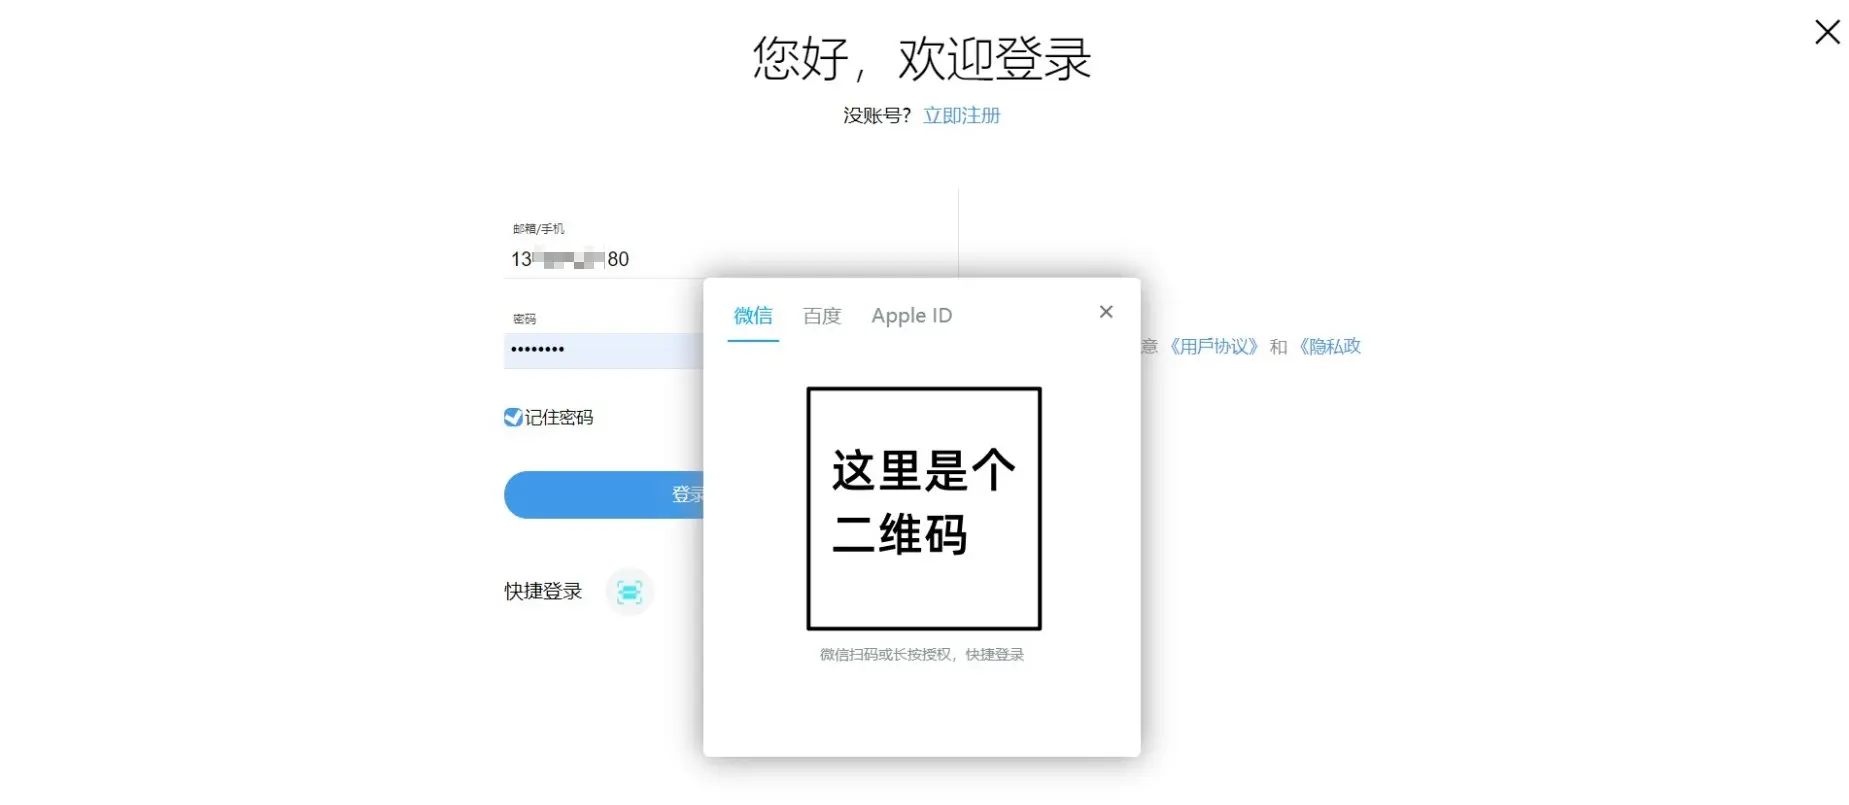Switch to the 微信 tab
Image resolution: width=1849 pixels, height=805 pixels.
coord(752,316)
